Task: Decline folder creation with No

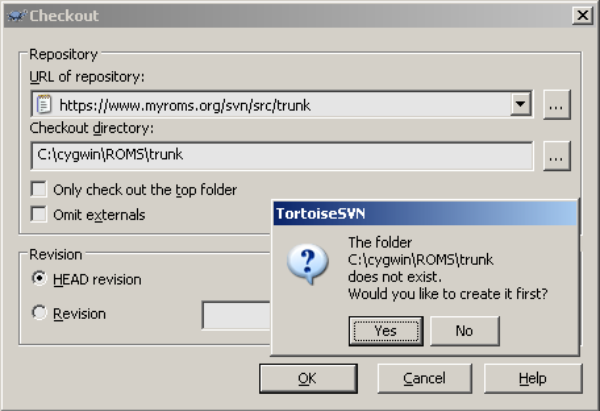Action: click(x=465, y=331)
